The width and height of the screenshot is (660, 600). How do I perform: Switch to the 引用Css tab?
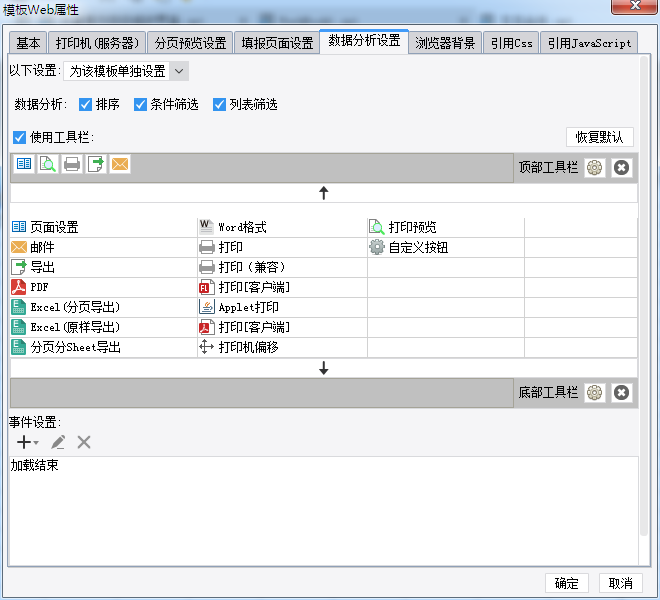pyautogui.click(x=511, y=43)
